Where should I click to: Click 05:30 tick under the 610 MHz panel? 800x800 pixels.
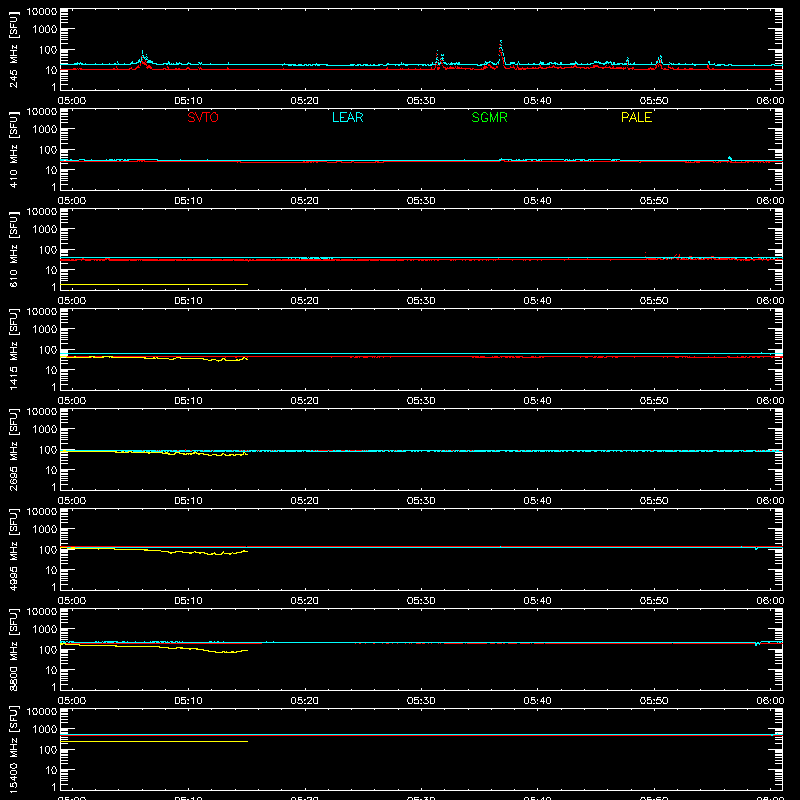421,301
